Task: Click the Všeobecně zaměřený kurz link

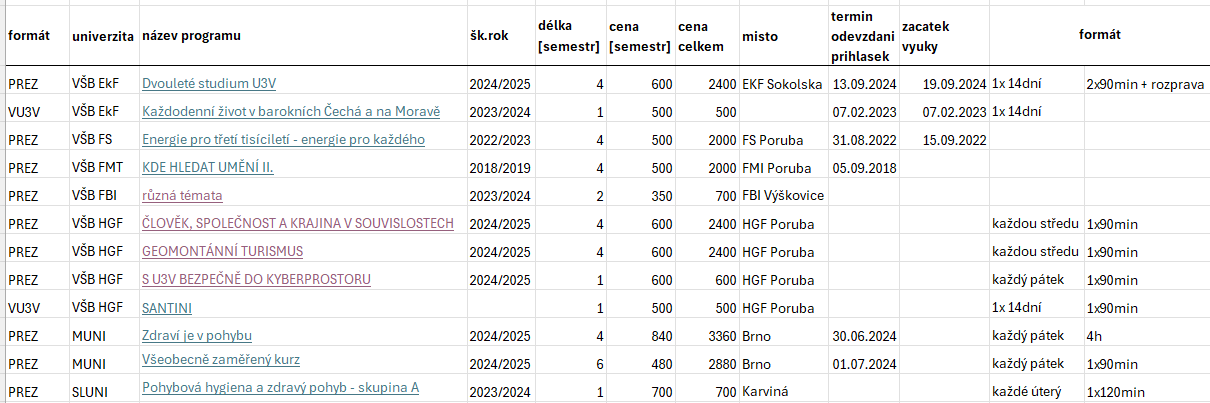Action: (x=221, y=360)
